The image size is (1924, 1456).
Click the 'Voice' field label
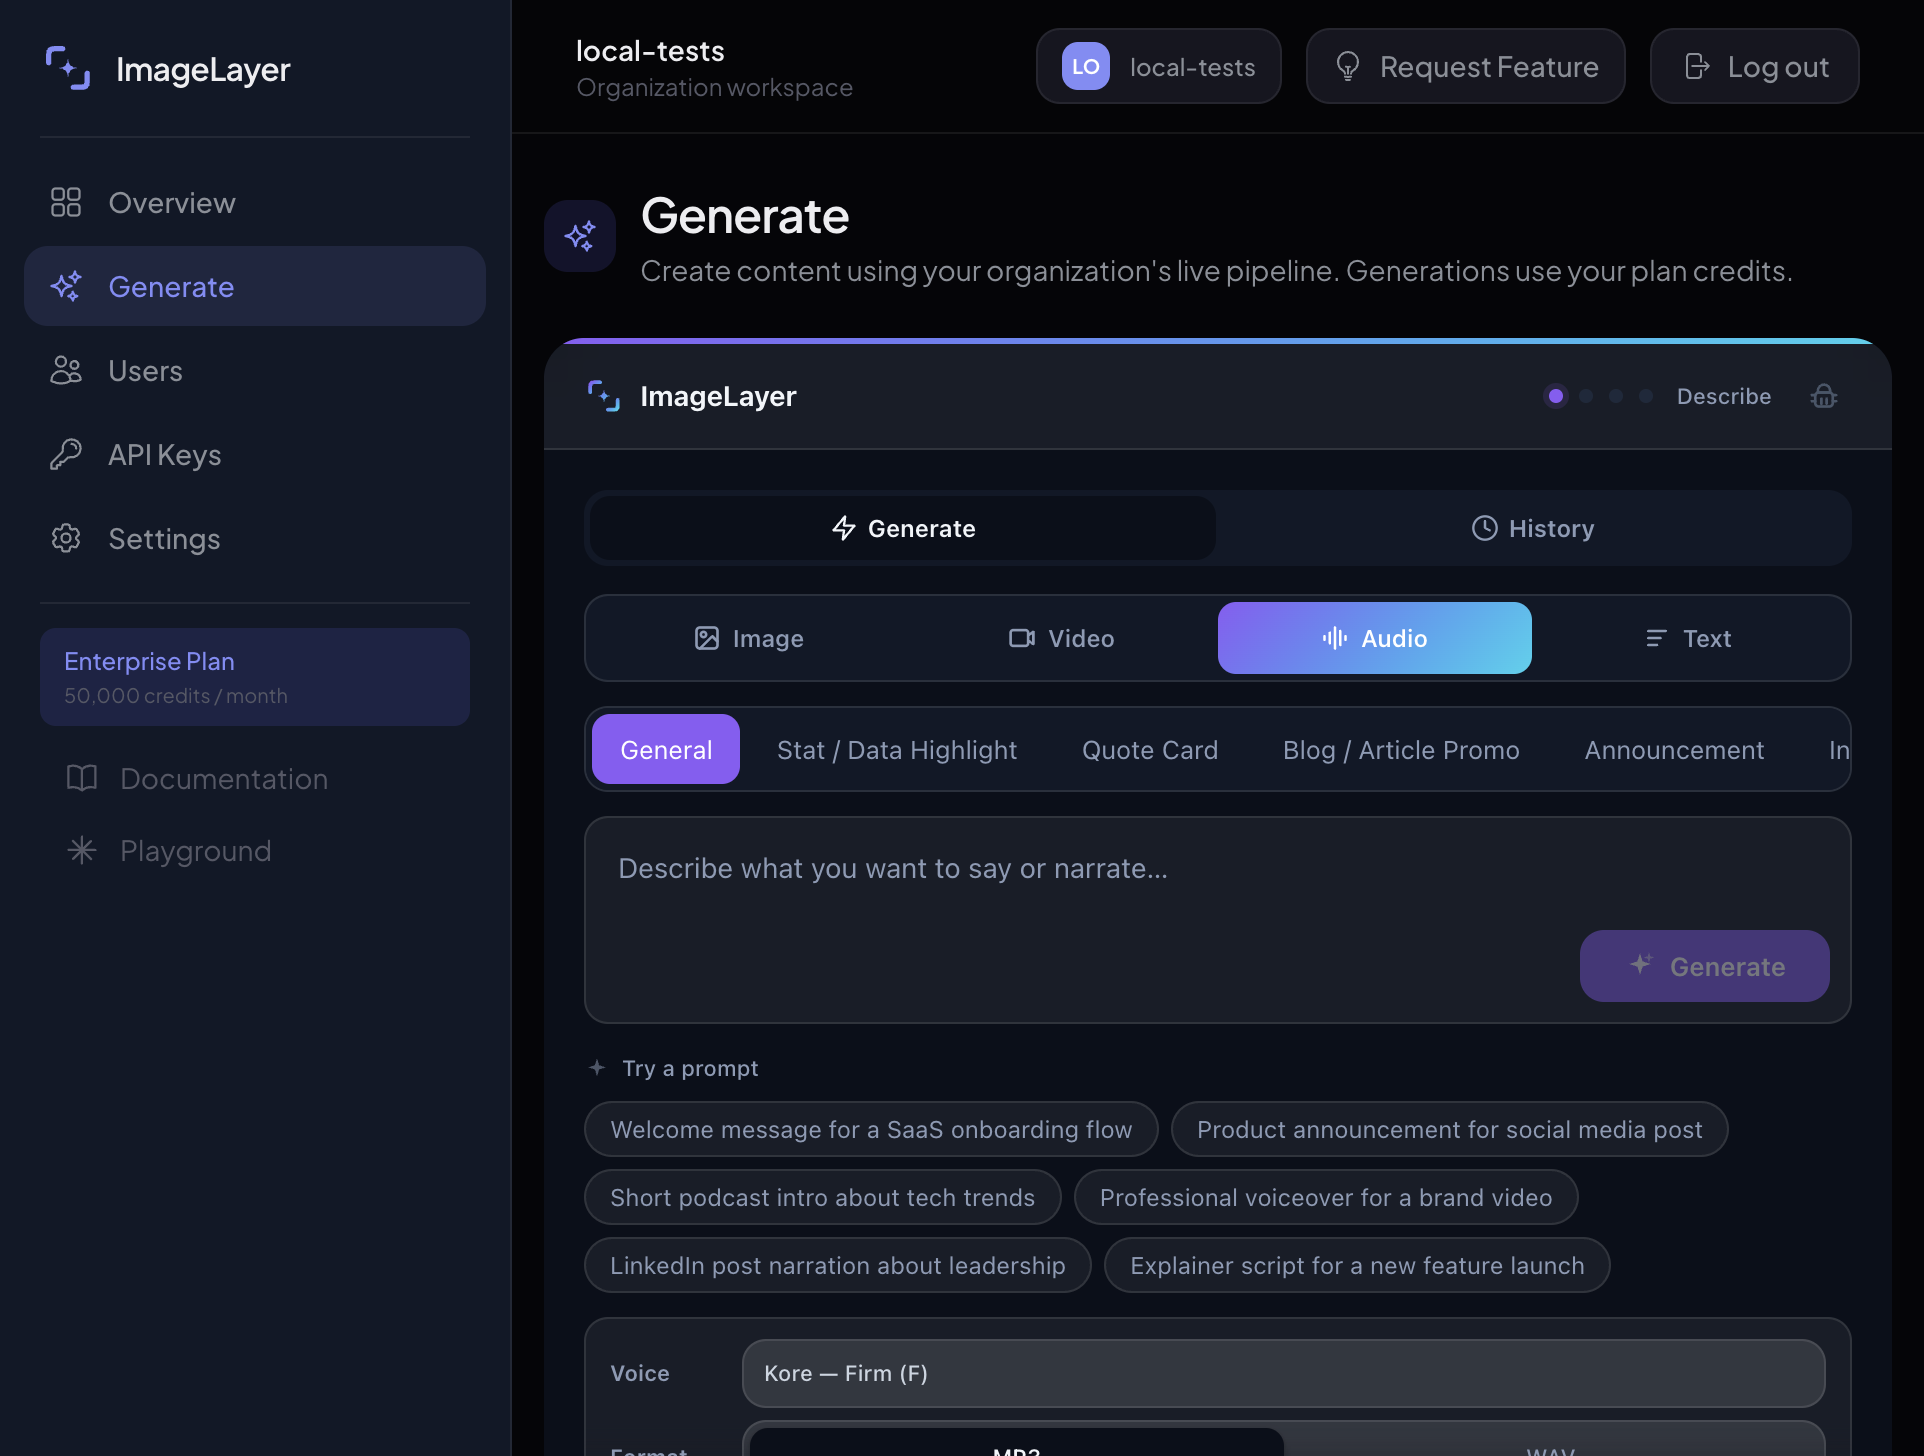(640, 1373)
